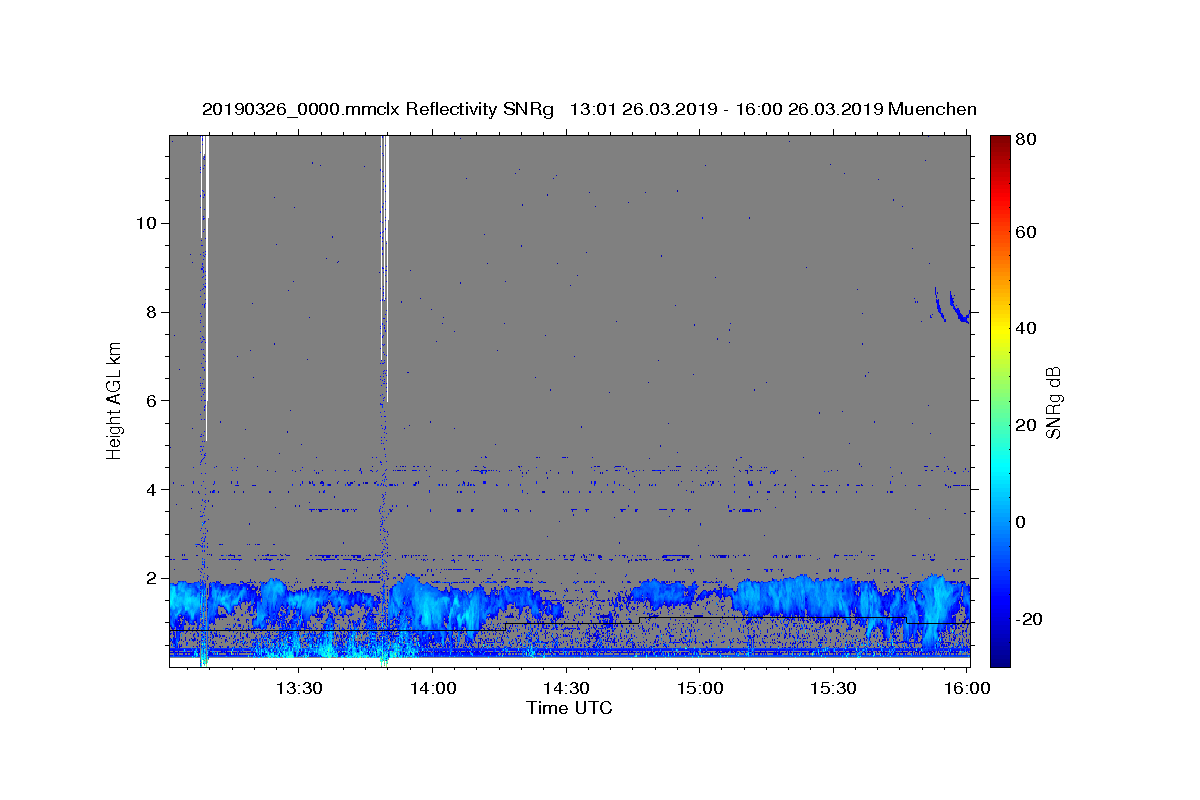Image resolution: width=1200 pixels, height=800 pixels.
Task: Click the 13:30 time tick label
Action: (298, 689)
